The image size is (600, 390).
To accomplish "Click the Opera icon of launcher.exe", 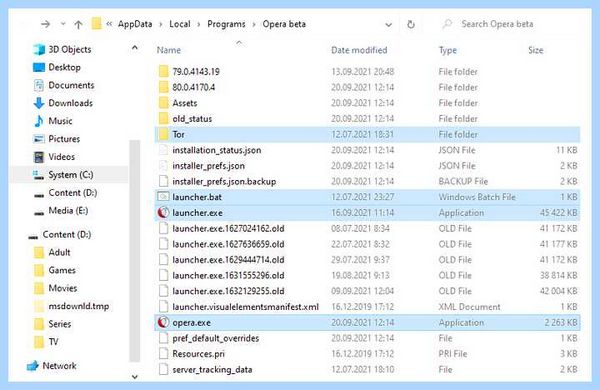I will (163, 213).
